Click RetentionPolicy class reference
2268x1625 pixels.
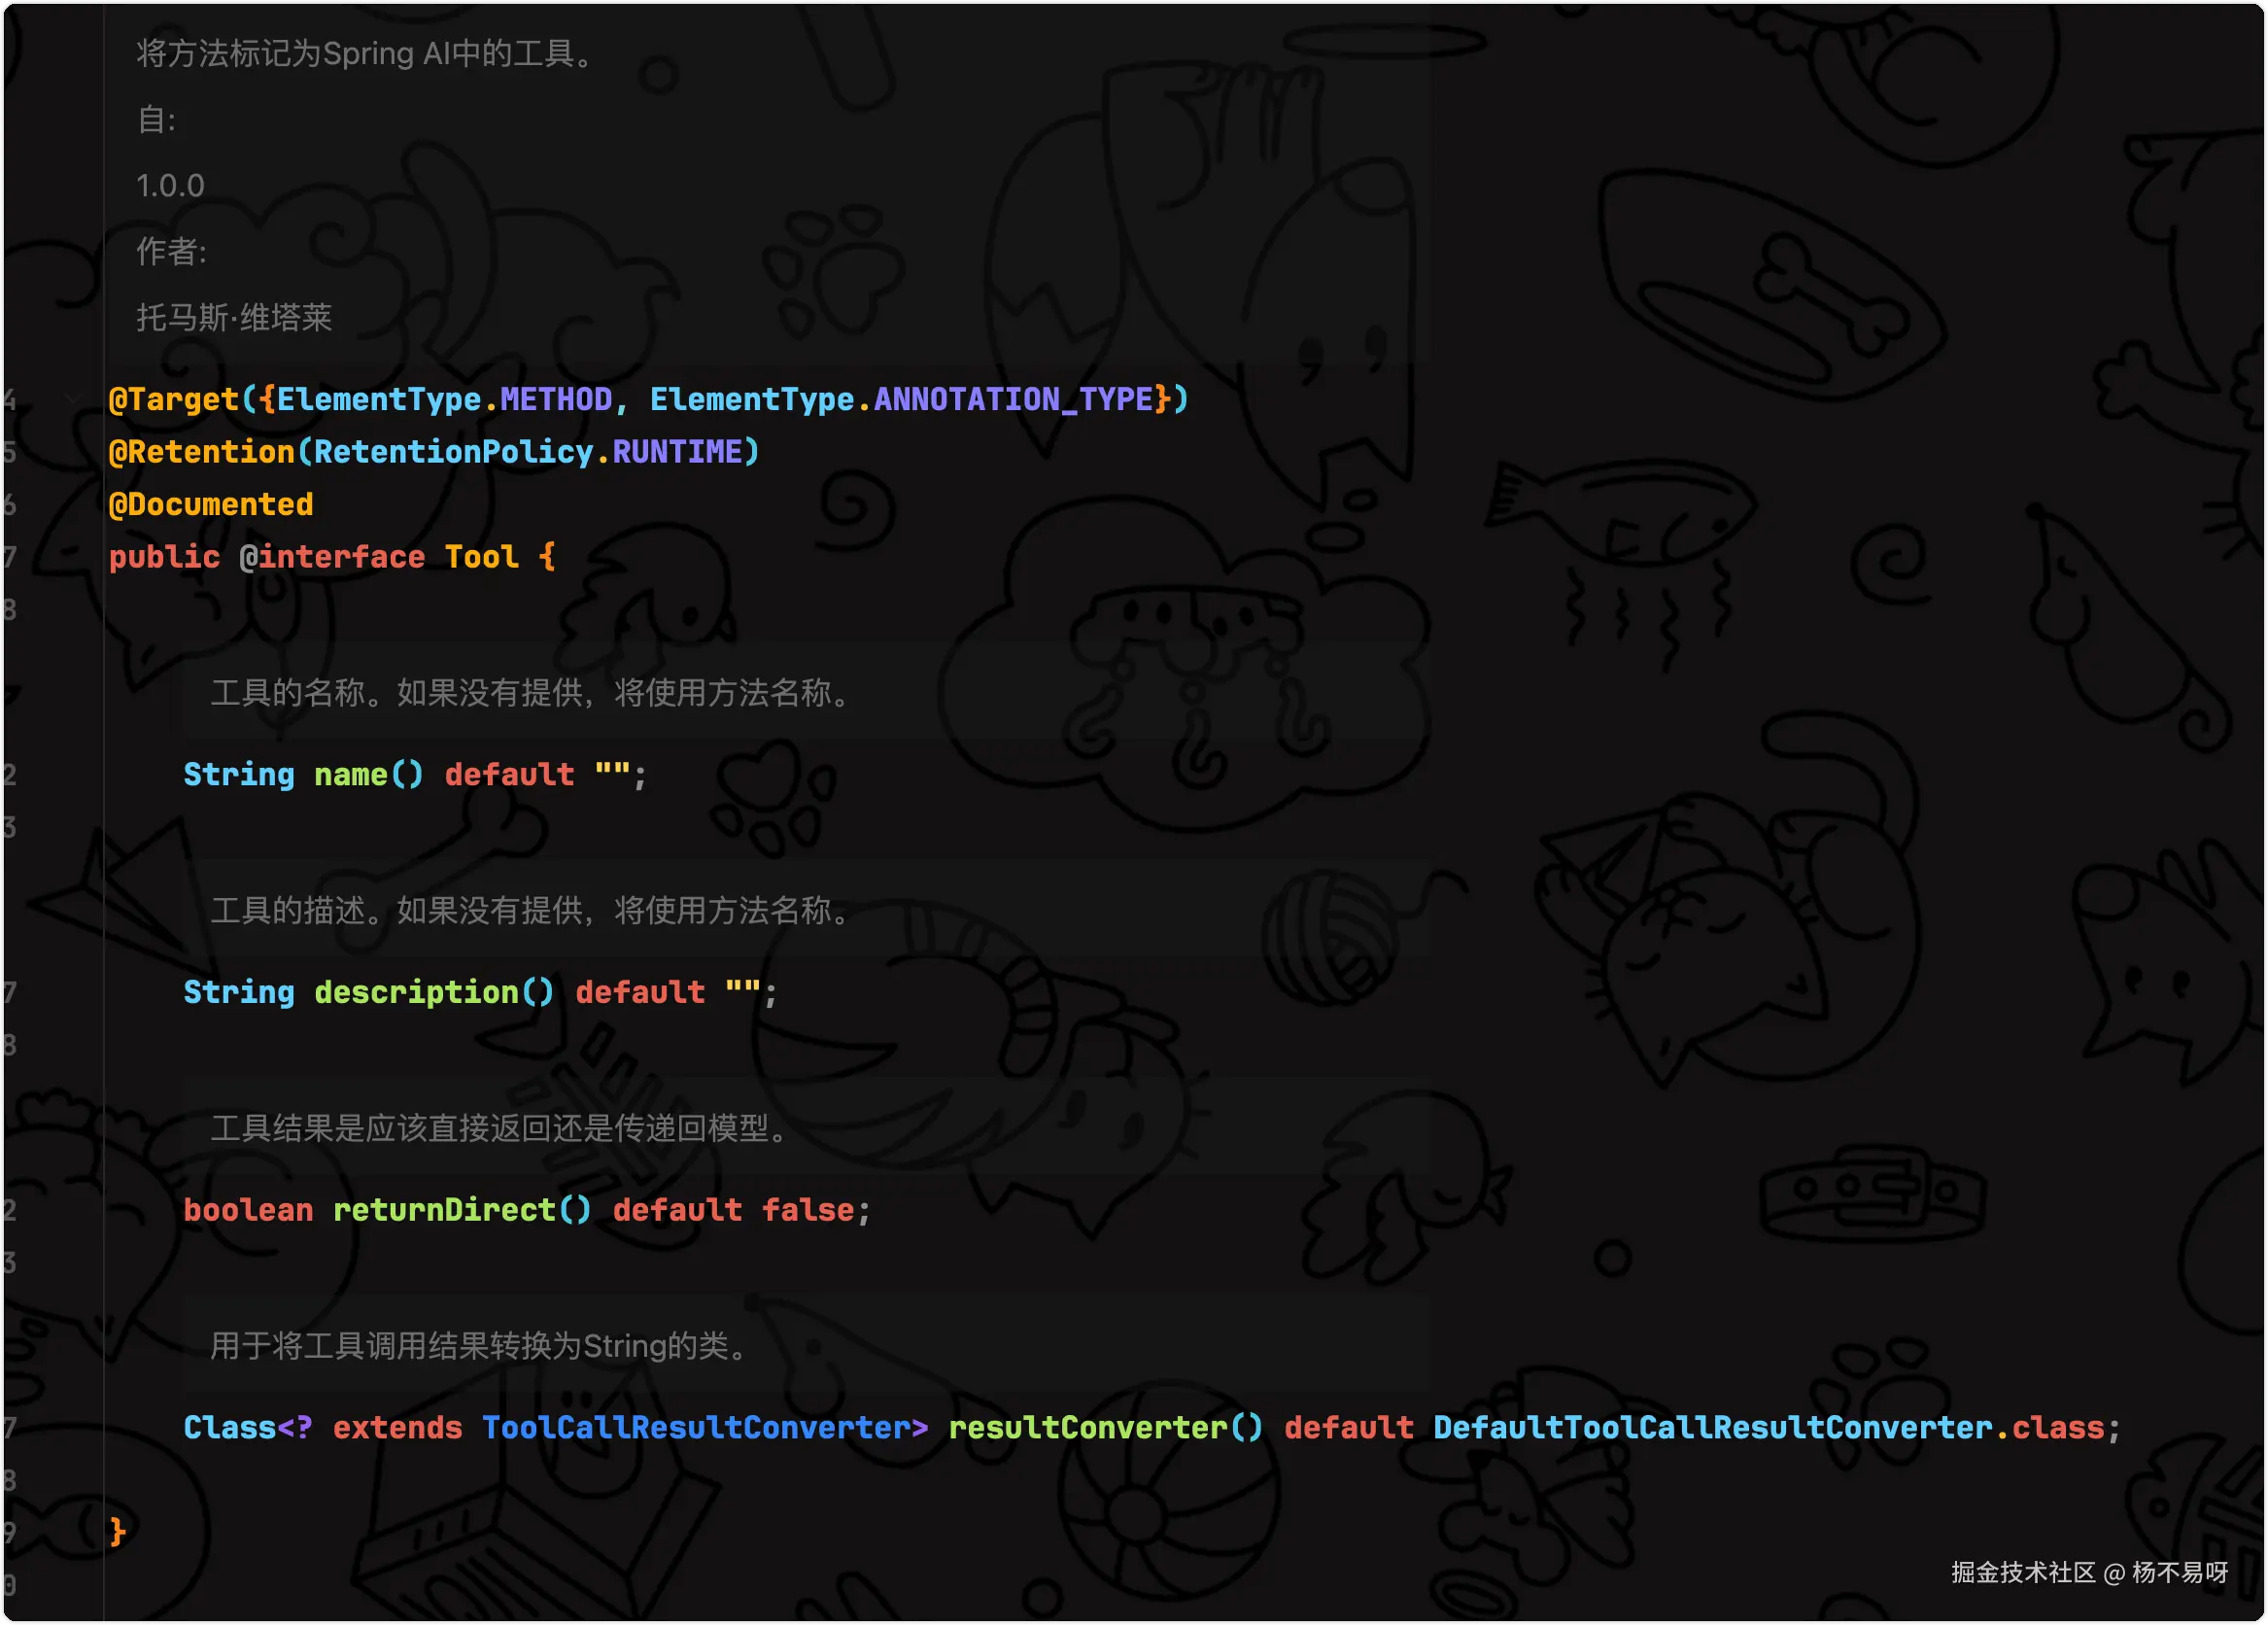coord(453,452)
